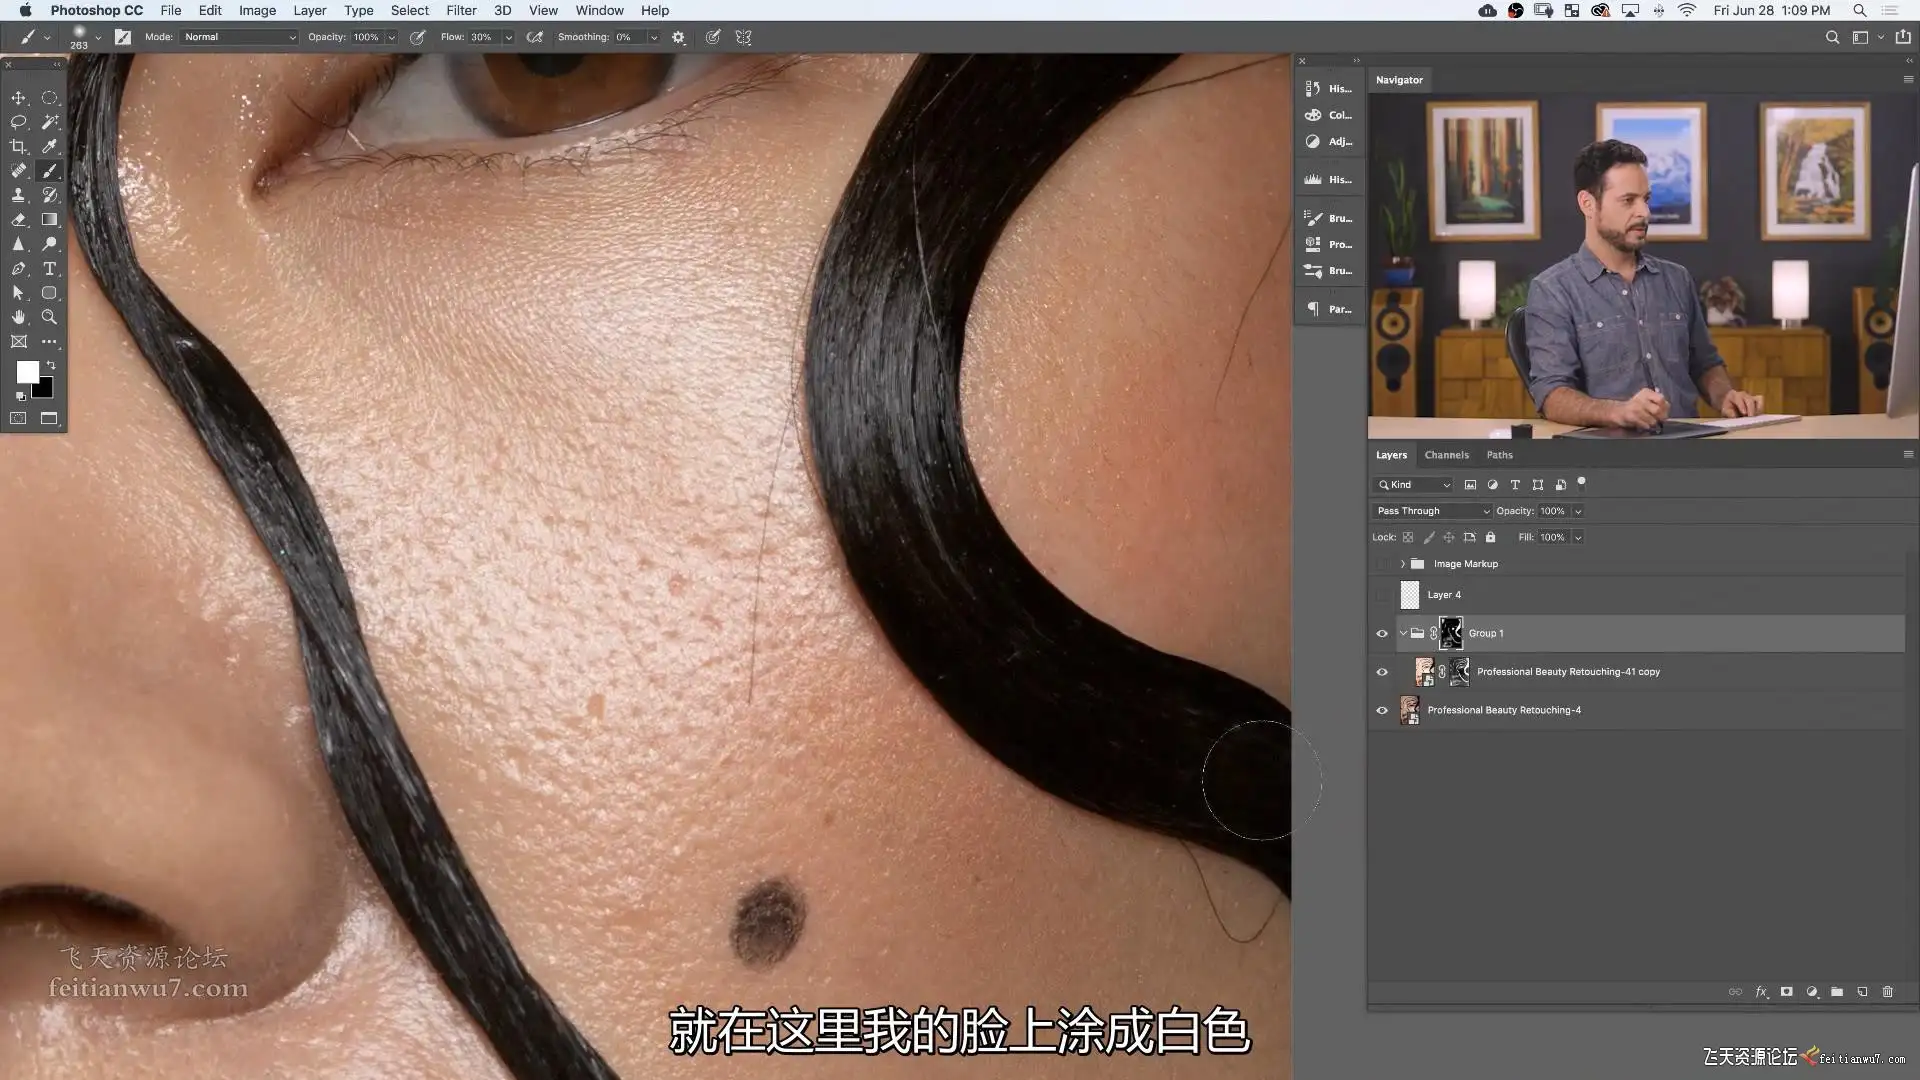Select the Horizontal Type tool
Image resolution: width=1920 pixels, height=1080 pixels.
tap(49, 268)
